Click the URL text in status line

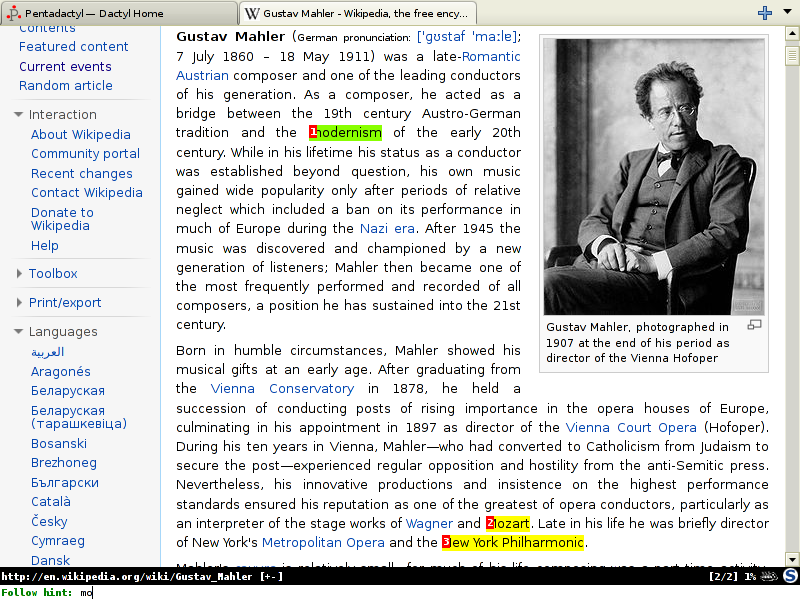coord(127,577)
